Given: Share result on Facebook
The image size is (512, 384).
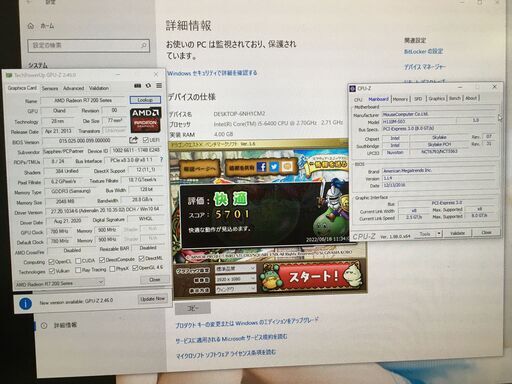Looking at the screenshot, I should (262, 167).
